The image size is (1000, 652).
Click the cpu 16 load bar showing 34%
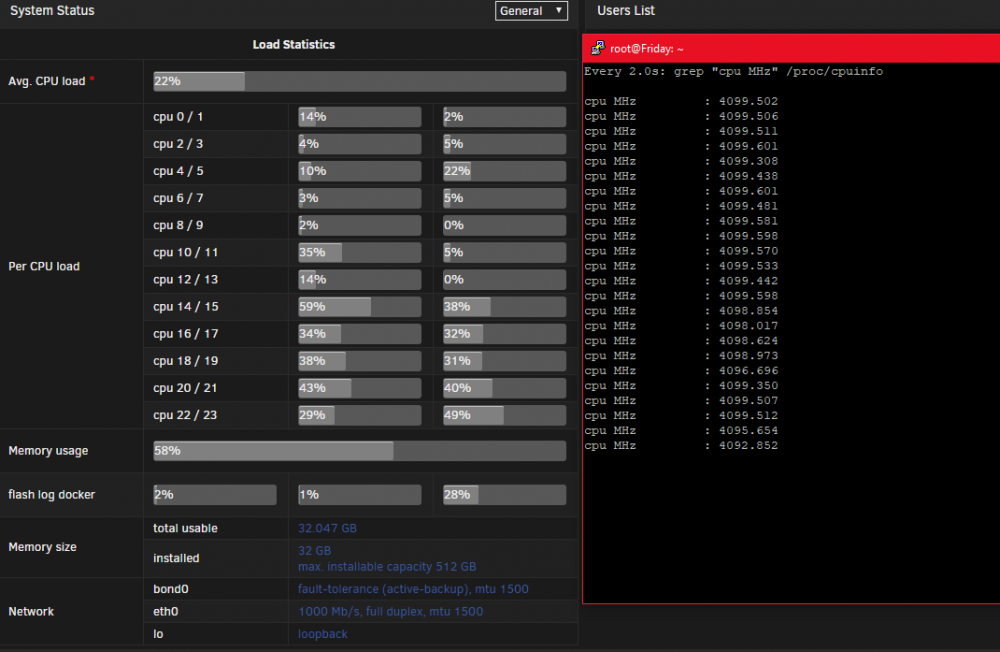pyautogui.click(x=360, y=334)
